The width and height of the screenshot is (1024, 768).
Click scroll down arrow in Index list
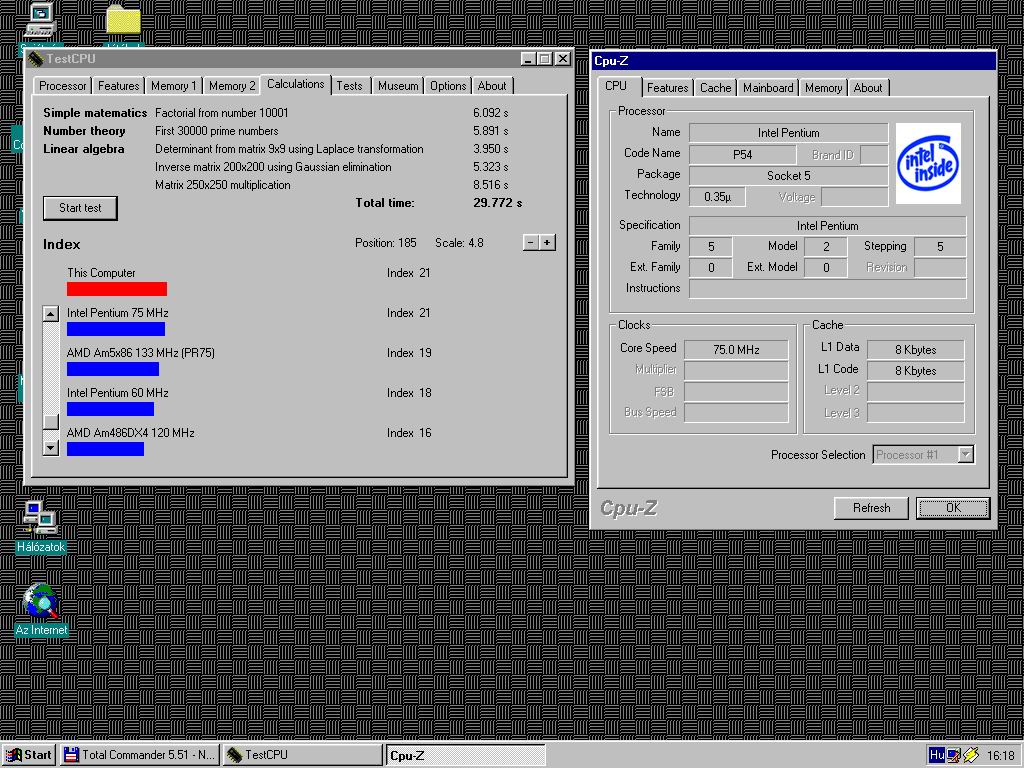pyautogui.click(x=51, y=447)
